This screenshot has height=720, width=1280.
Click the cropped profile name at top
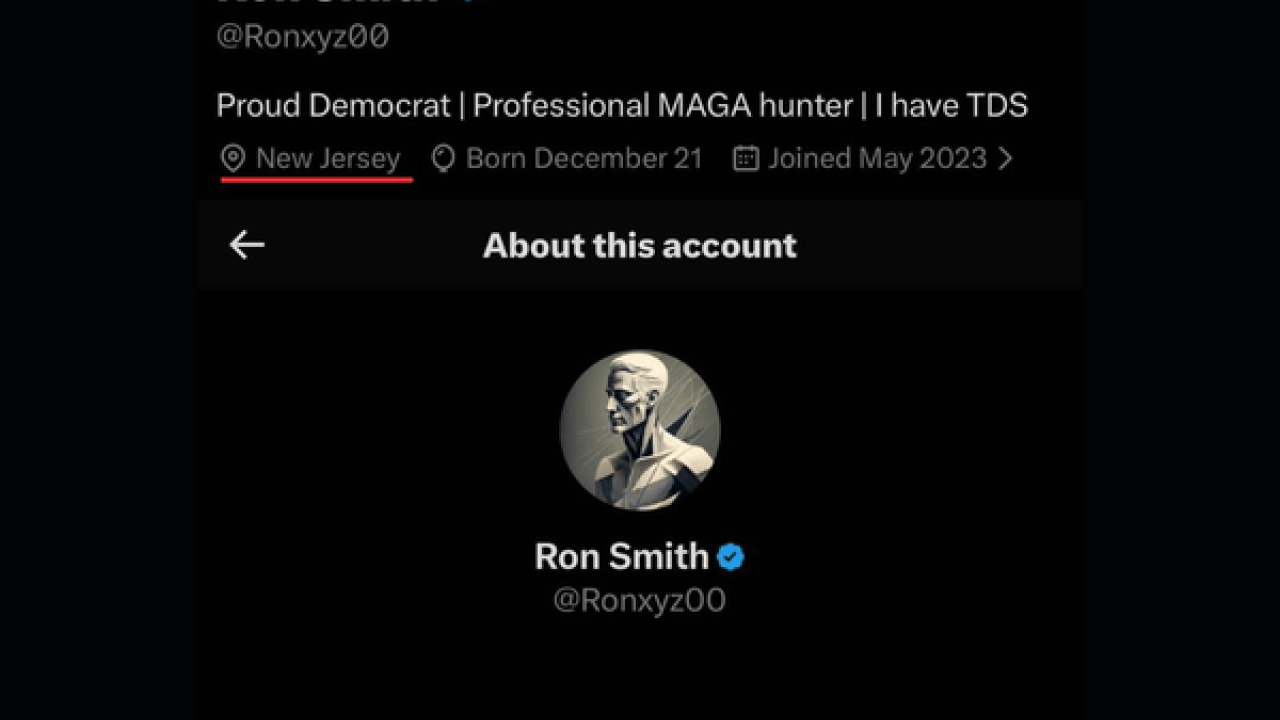(330, 3)
